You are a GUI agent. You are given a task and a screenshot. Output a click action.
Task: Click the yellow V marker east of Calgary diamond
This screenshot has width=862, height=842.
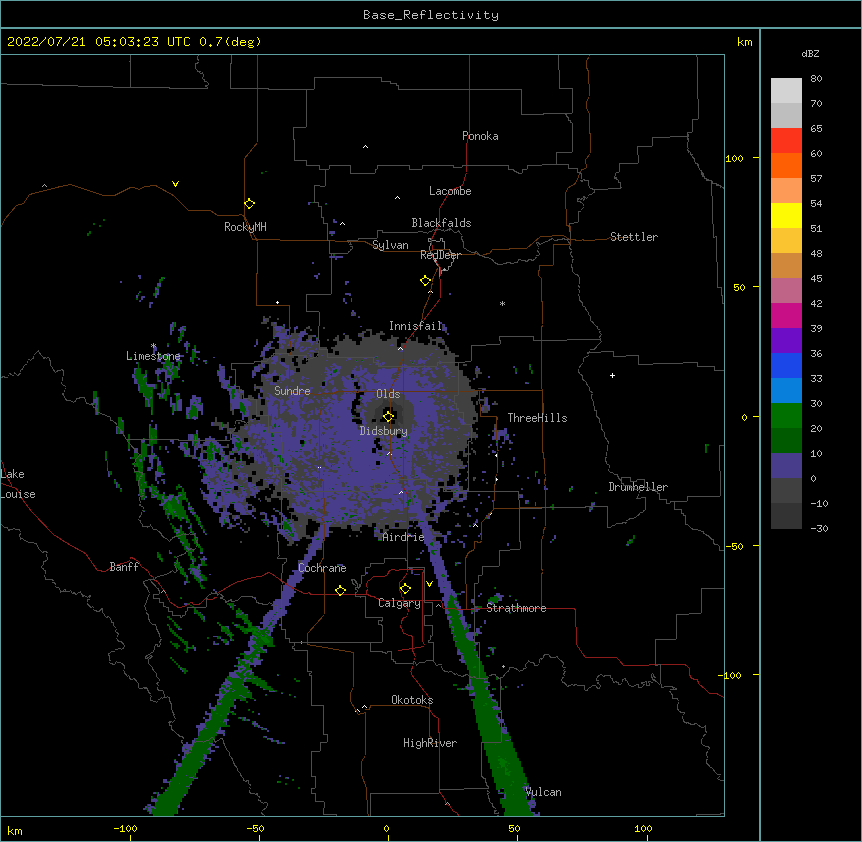click(429, 583)
